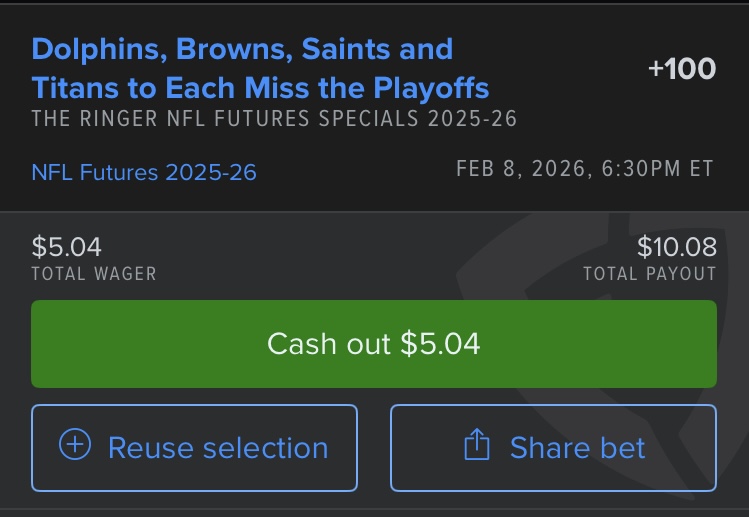Select the Reuse selection button
This screenshot has height=517, width=749.
pyautogui.click(x=194, y=448)
